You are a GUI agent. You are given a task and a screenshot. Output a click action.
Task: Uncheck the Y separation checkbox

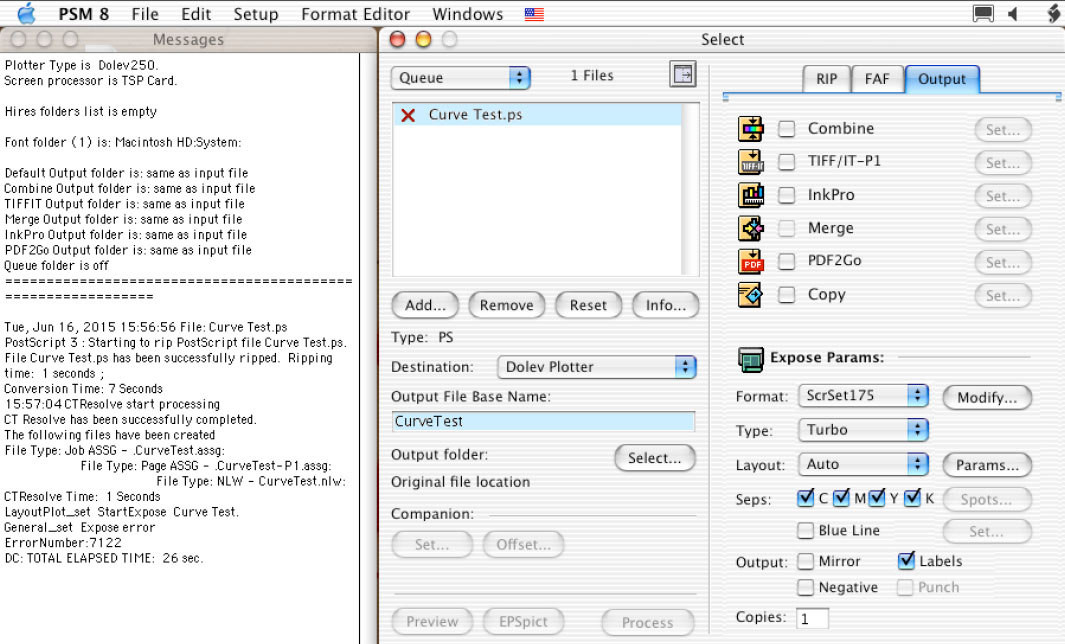tap(877, 498)
